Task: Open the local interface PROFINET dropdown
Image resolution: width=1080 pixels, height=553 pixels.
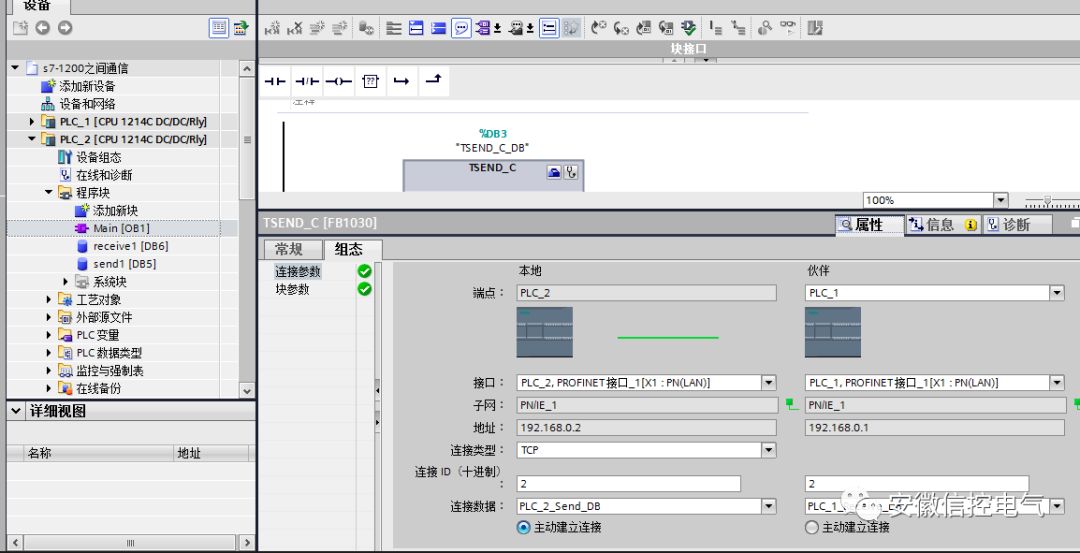Action: point(769,383)
